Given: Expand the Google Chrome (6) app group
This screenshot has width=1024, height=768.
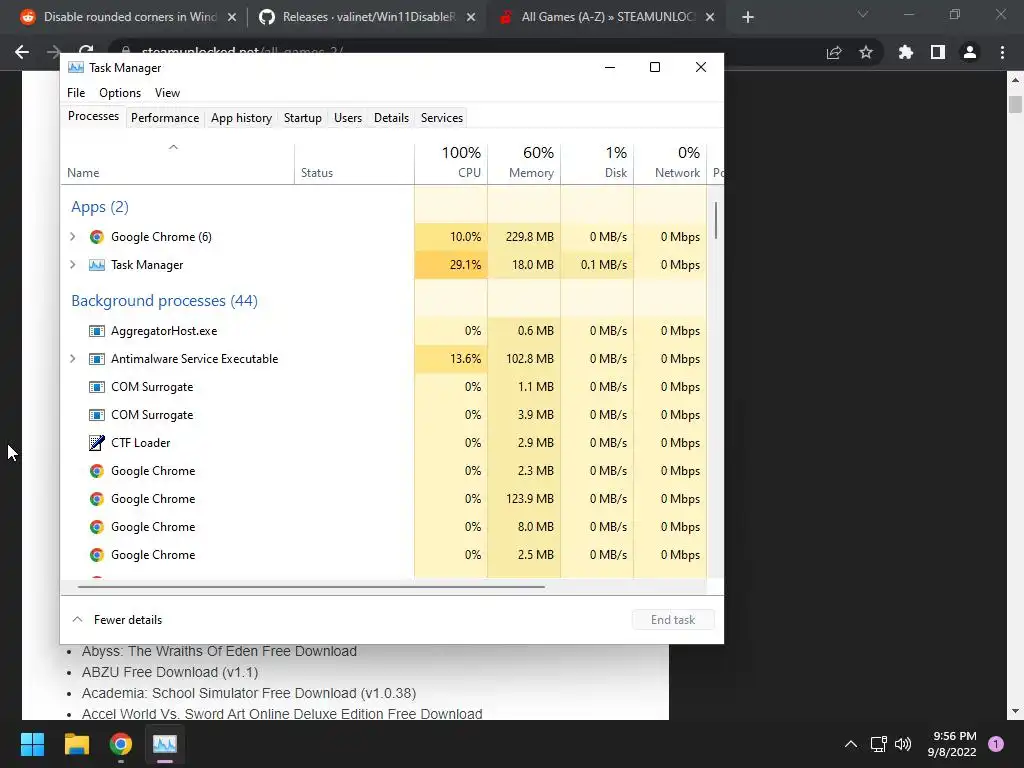Looking at the screenshot, I should (72, 236).
